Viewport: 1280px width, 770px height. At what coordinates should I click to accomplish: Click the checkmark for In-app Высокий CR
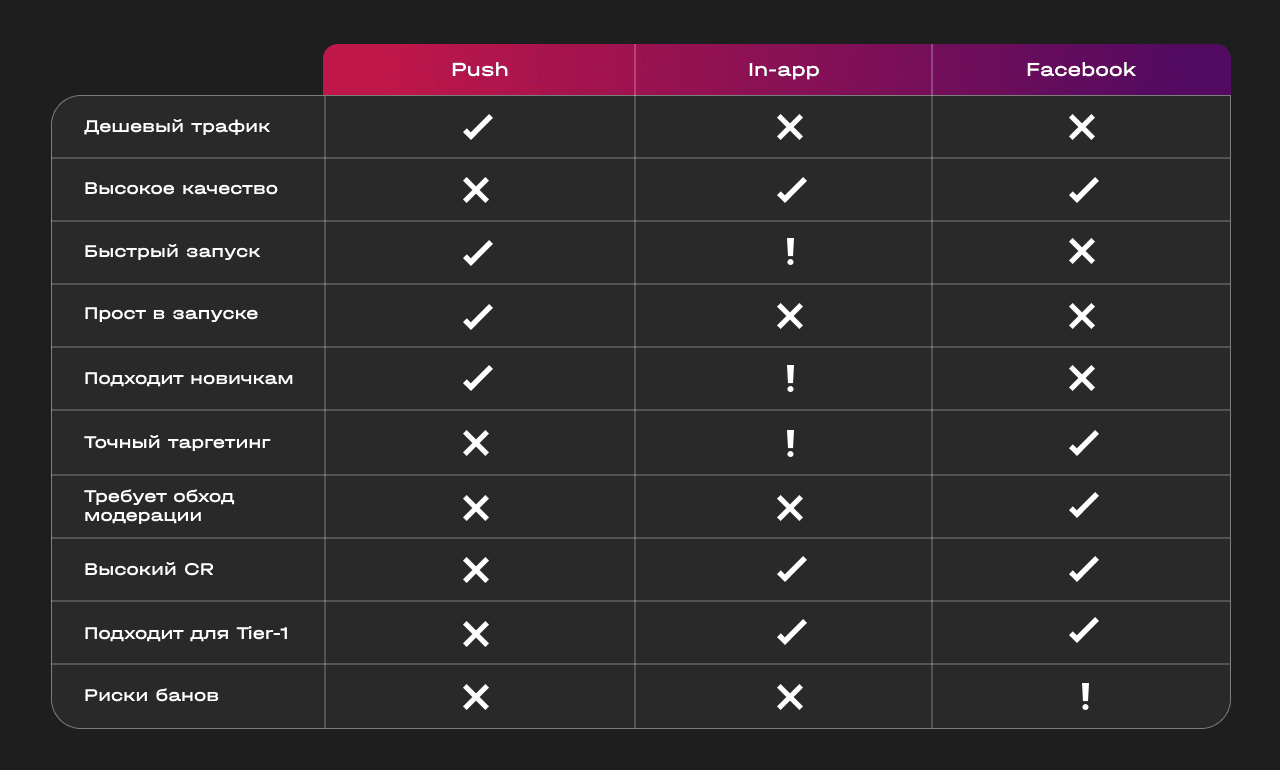(791, 569)
